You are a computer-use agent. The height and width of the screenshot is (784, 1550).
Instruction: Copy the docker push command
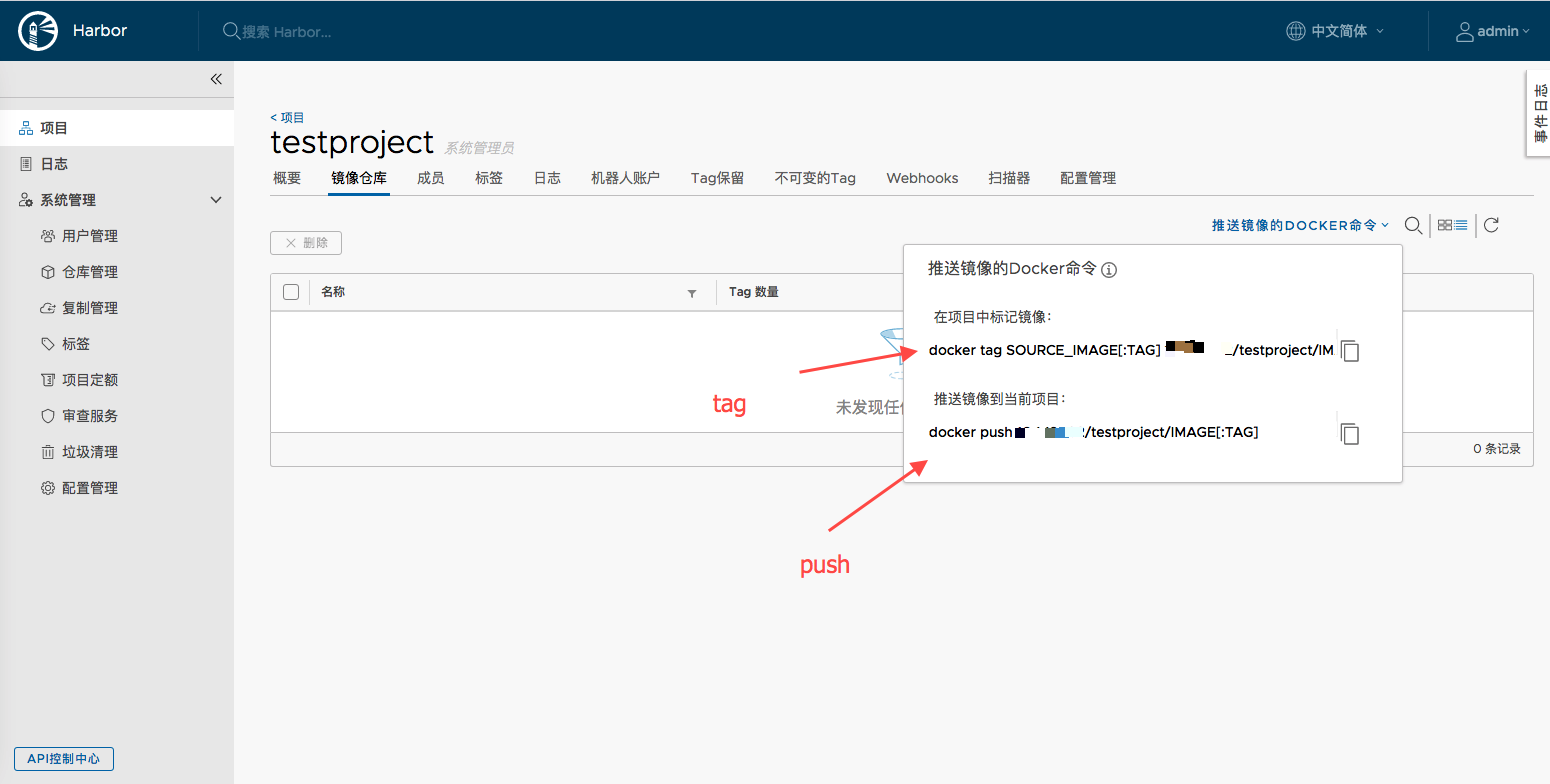click(x=1349, y=433)
